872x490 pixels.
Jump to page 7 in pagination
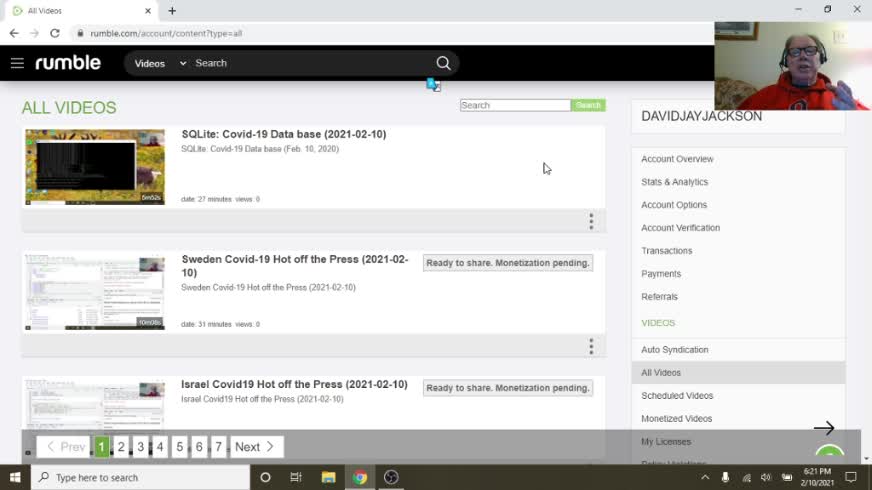click(x=218, y=447)
